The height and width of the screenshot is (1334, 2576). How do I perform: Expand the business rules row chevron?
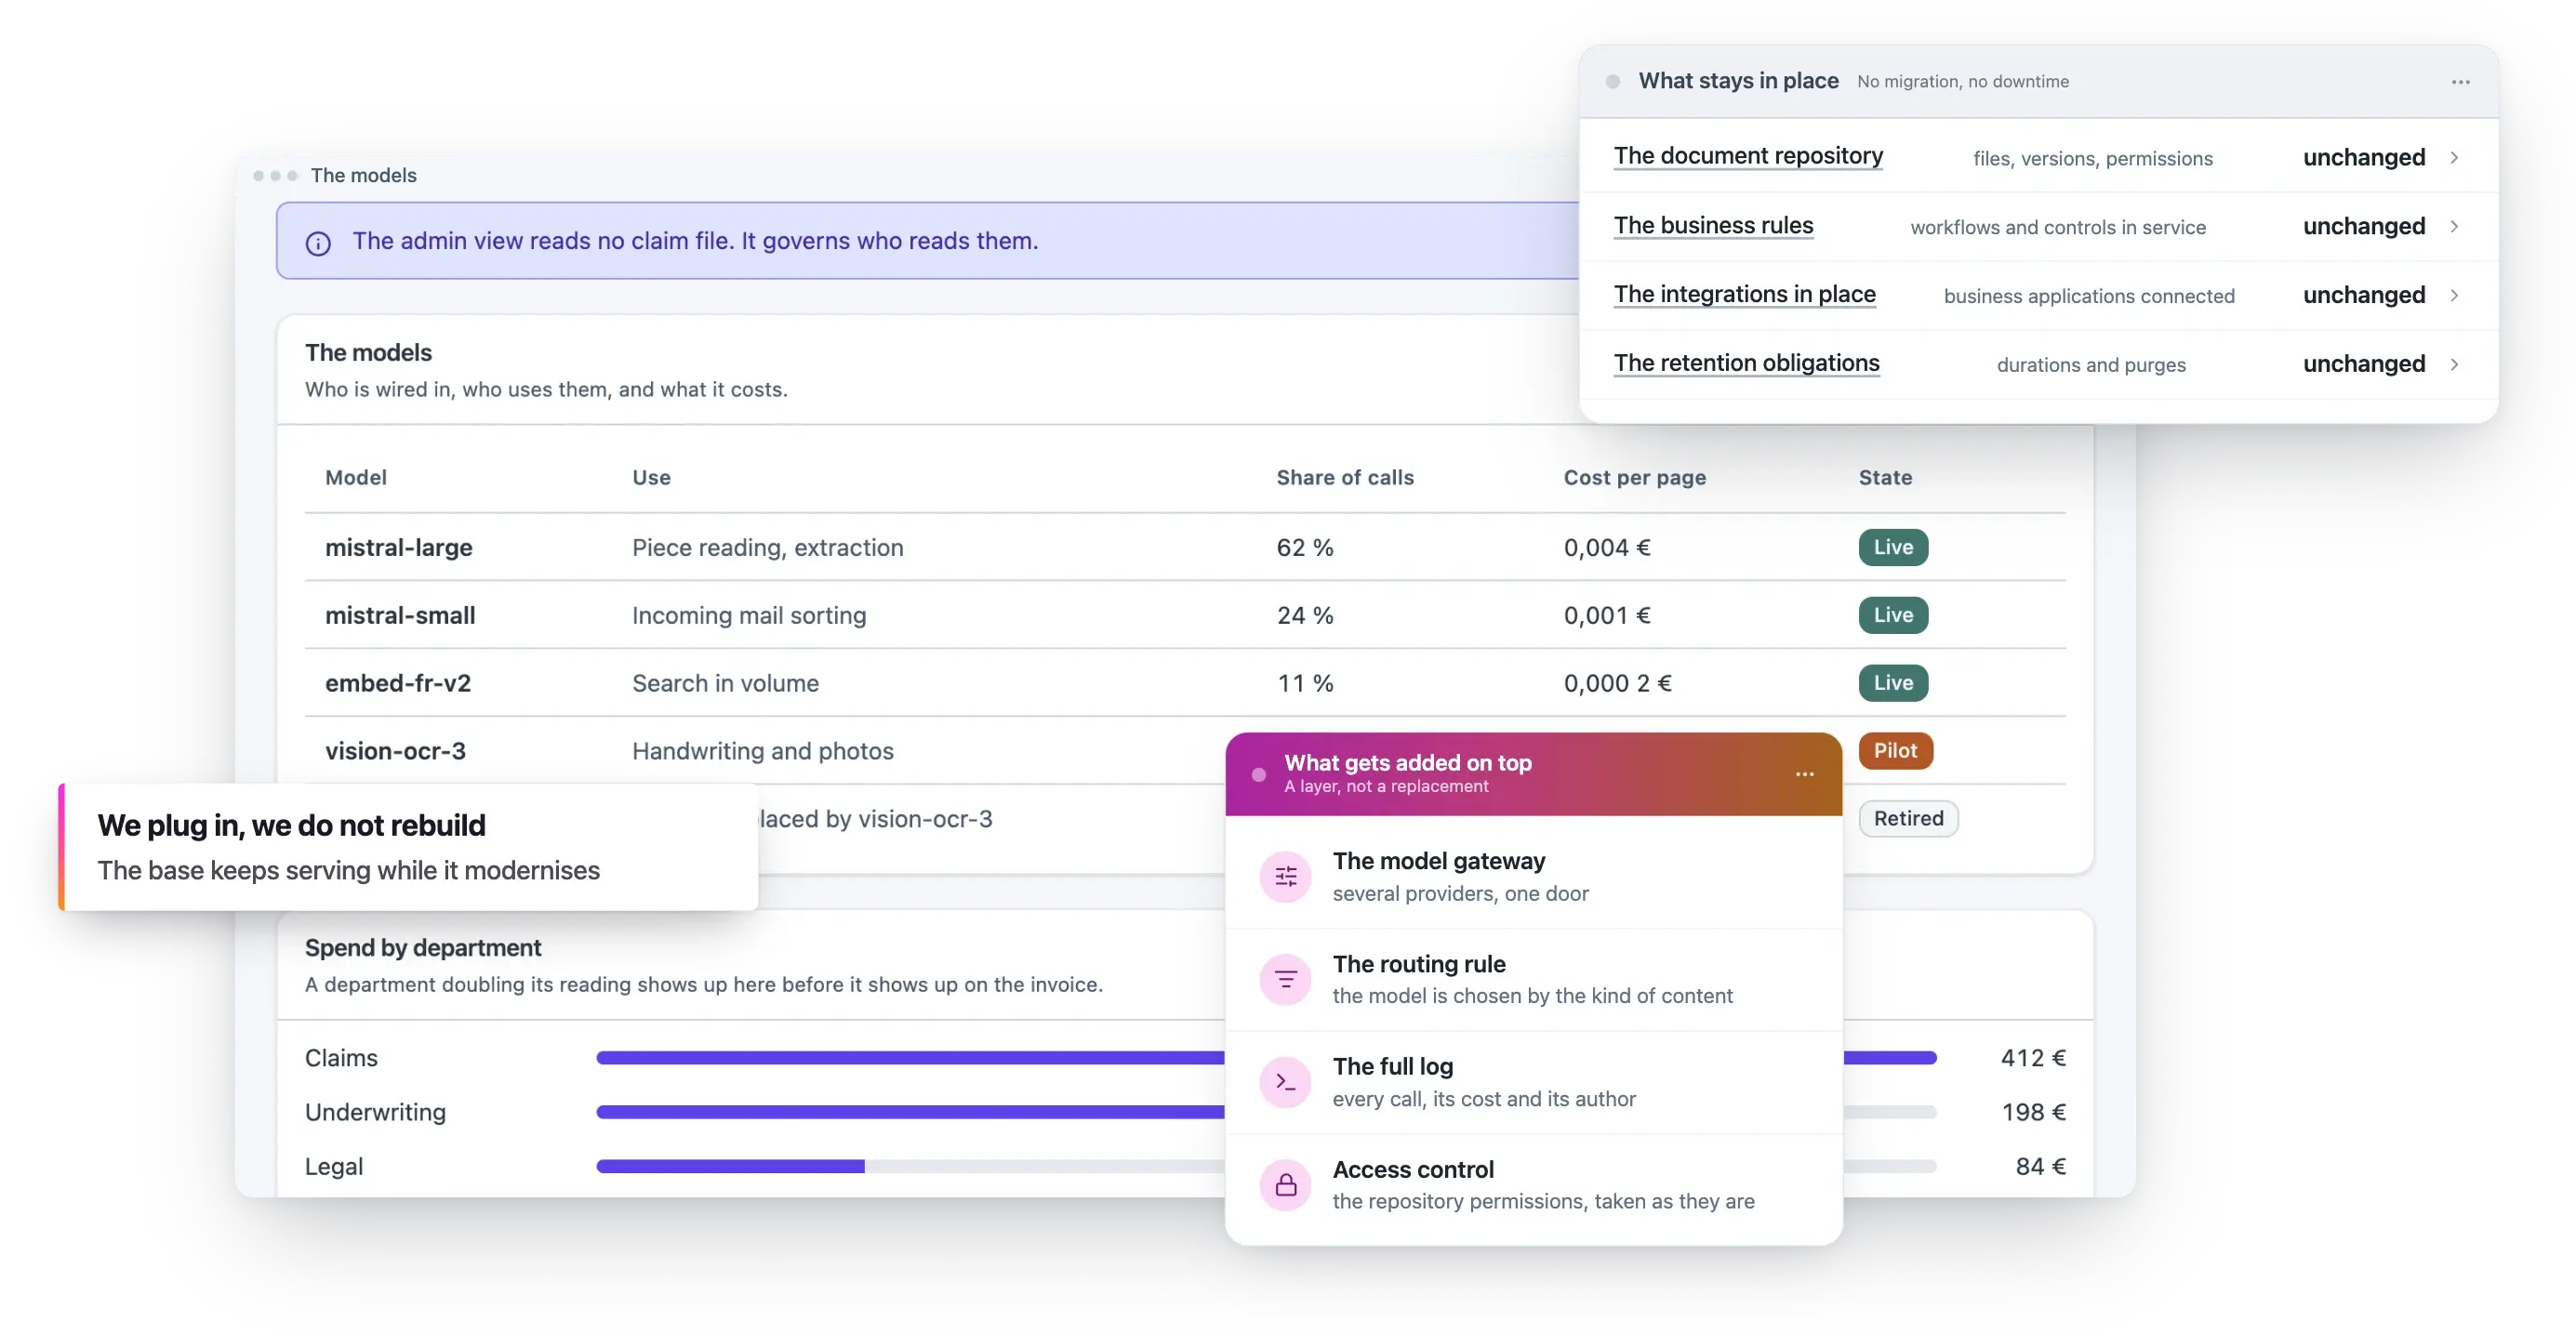click(2454, 227)
